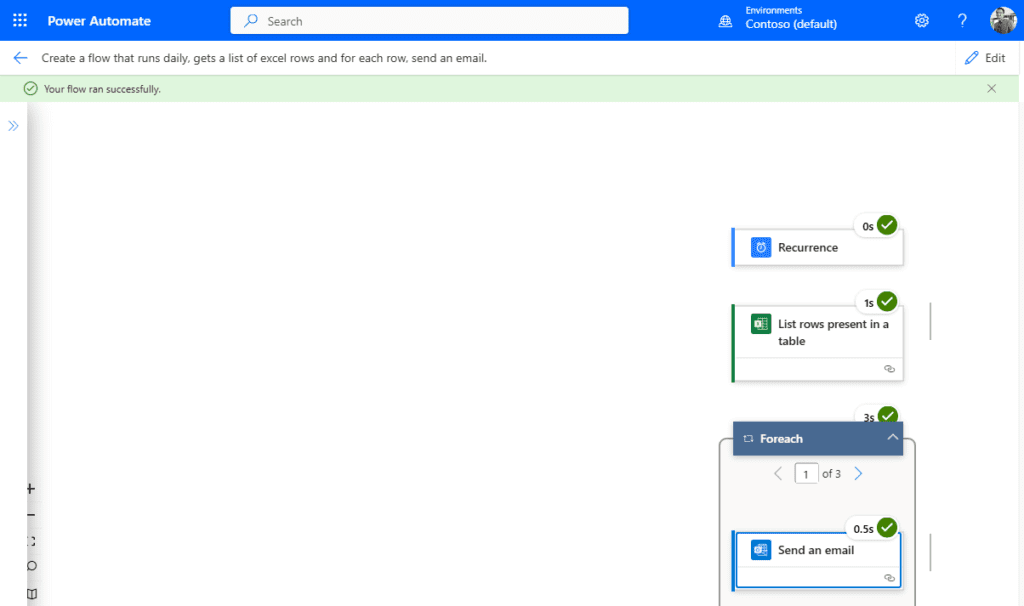The image size is (1024, 606).
Task: Click the Foreach iteration number field
Action: tap(806, 473)
